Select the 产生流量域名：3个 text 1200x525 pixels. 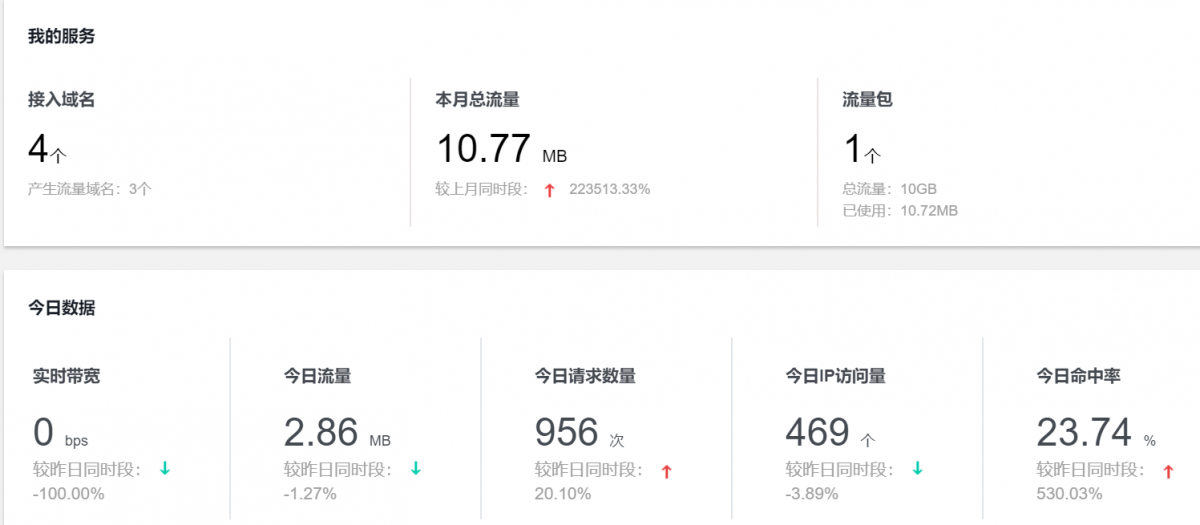[x=90, y=189]
